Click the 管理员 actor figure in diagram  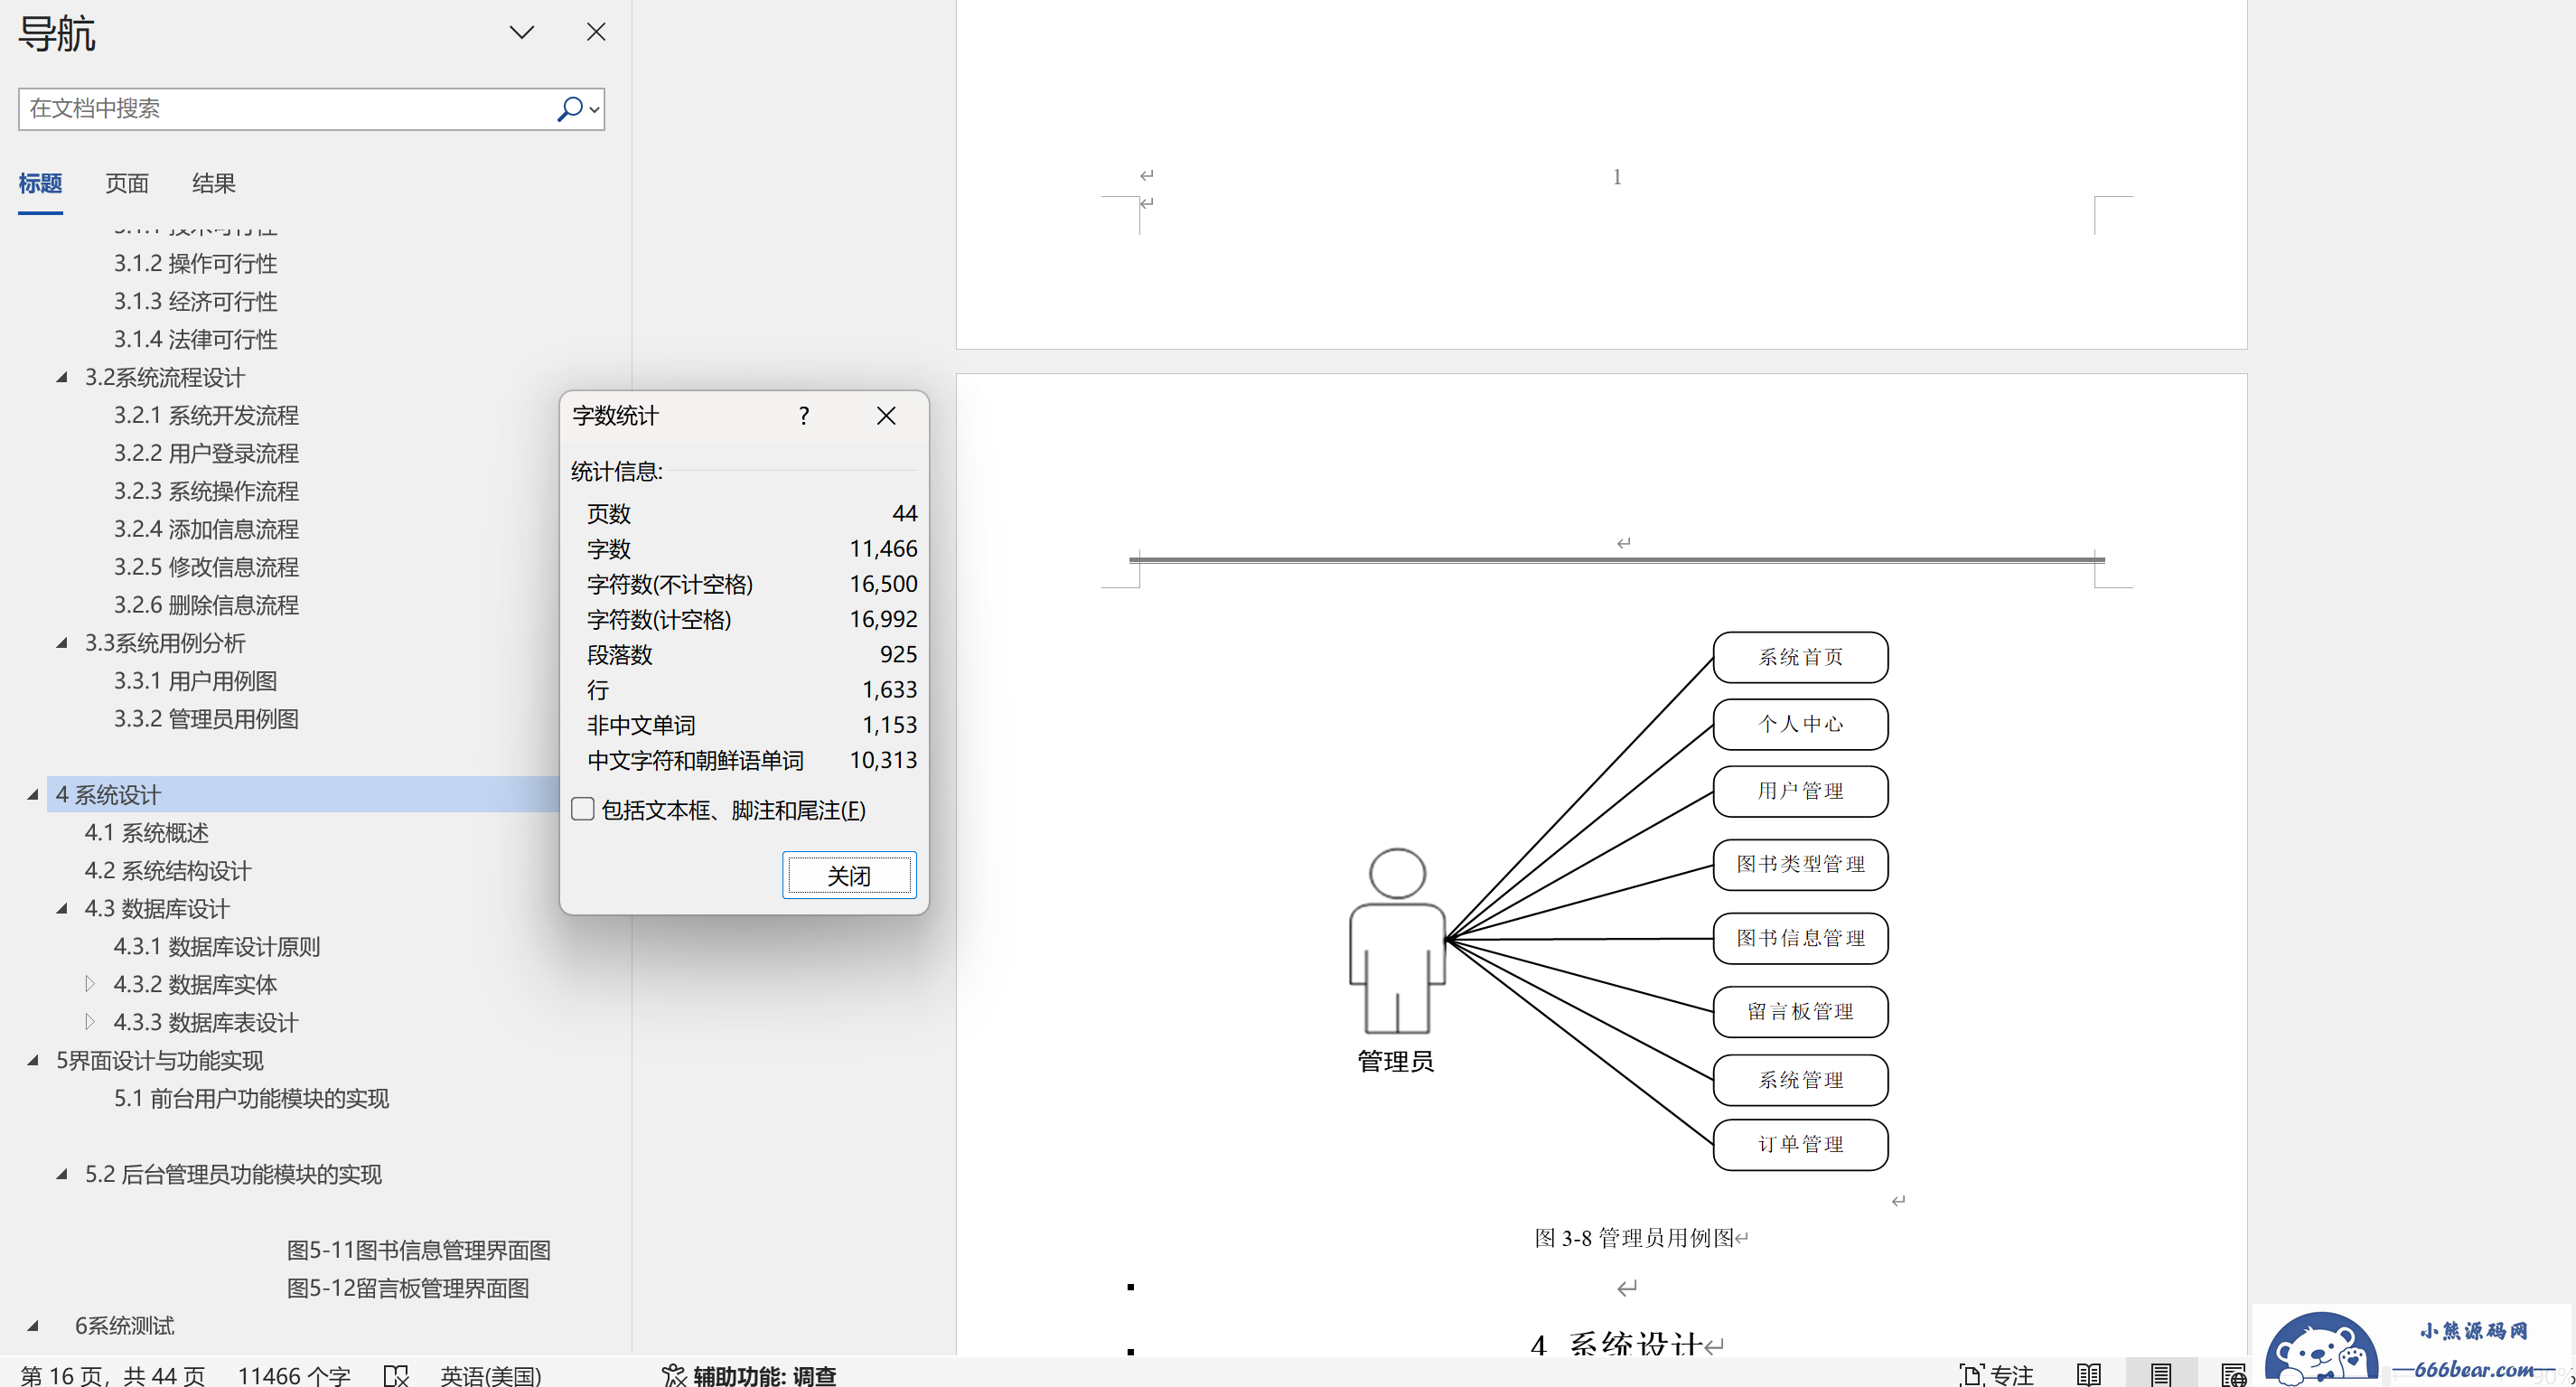[1397, 940]
